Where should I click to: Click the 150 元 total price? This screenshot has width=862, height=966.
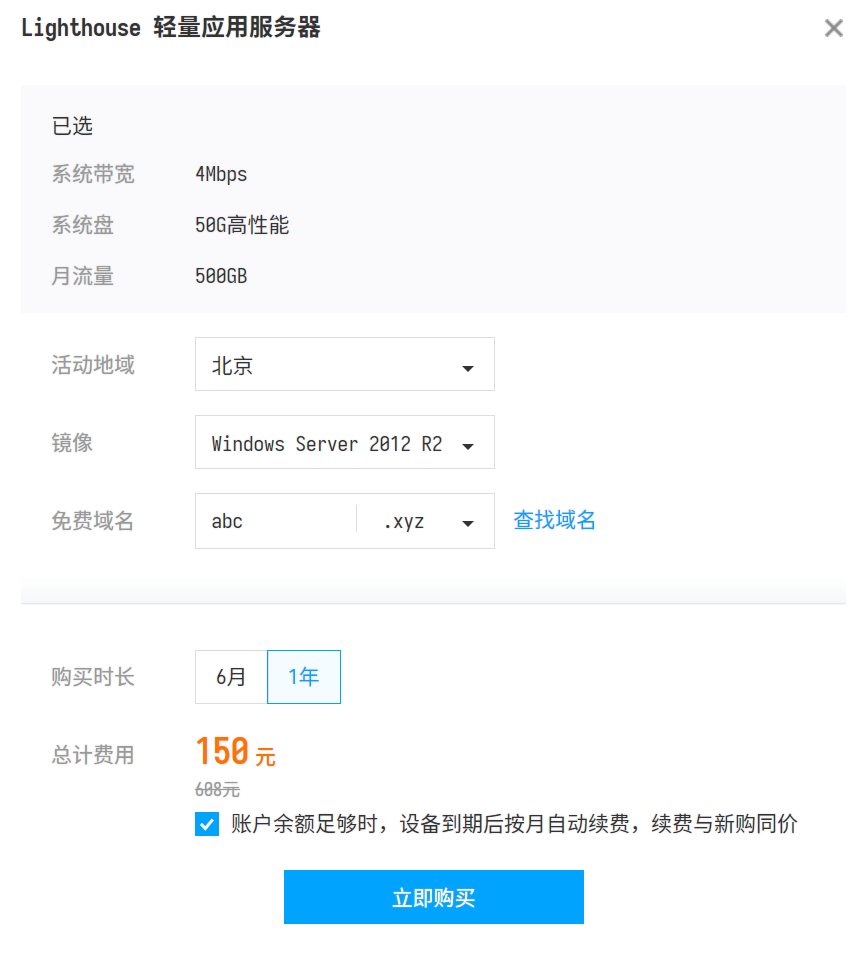(235, 752)
